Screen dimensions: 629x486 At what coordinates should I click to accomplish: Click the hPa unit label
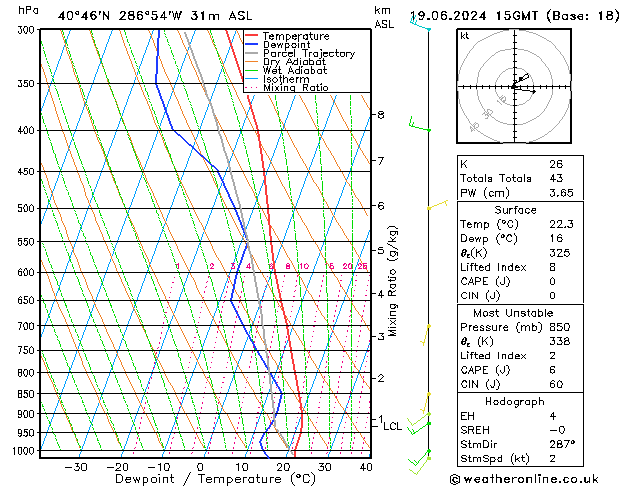[28, 10]
